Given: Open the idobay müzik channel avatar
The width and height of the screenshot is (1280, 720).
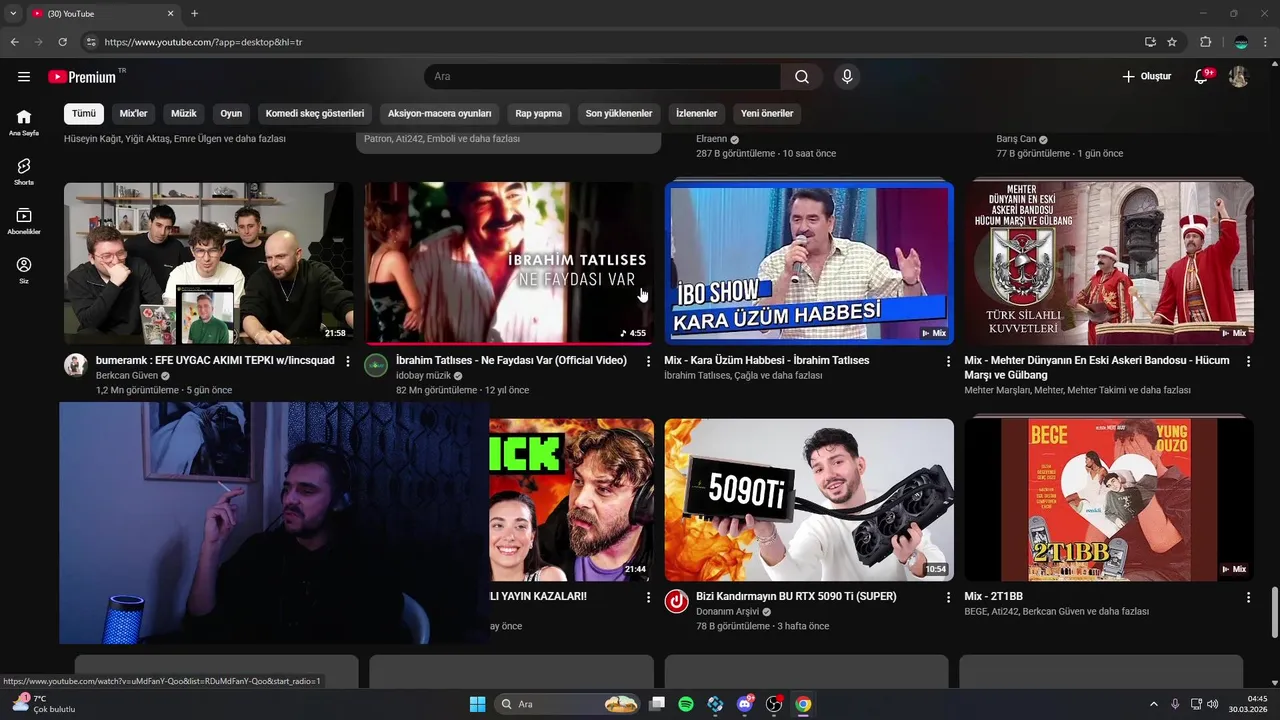Looking at the screenshot, I should coord(376,365).
